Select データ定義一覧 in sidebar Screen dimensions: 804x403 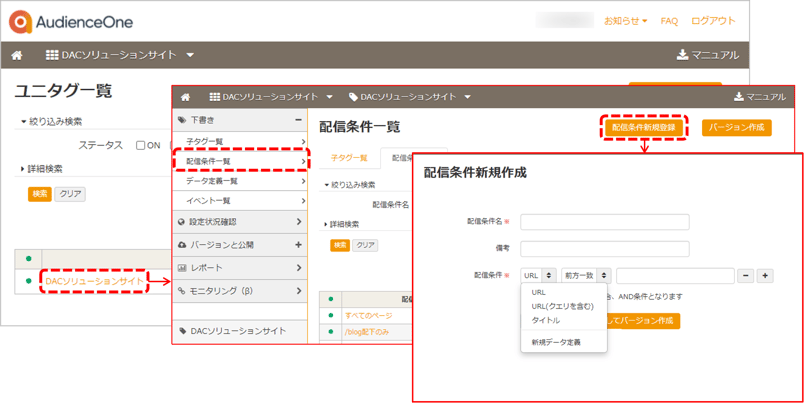pos(239,181)
